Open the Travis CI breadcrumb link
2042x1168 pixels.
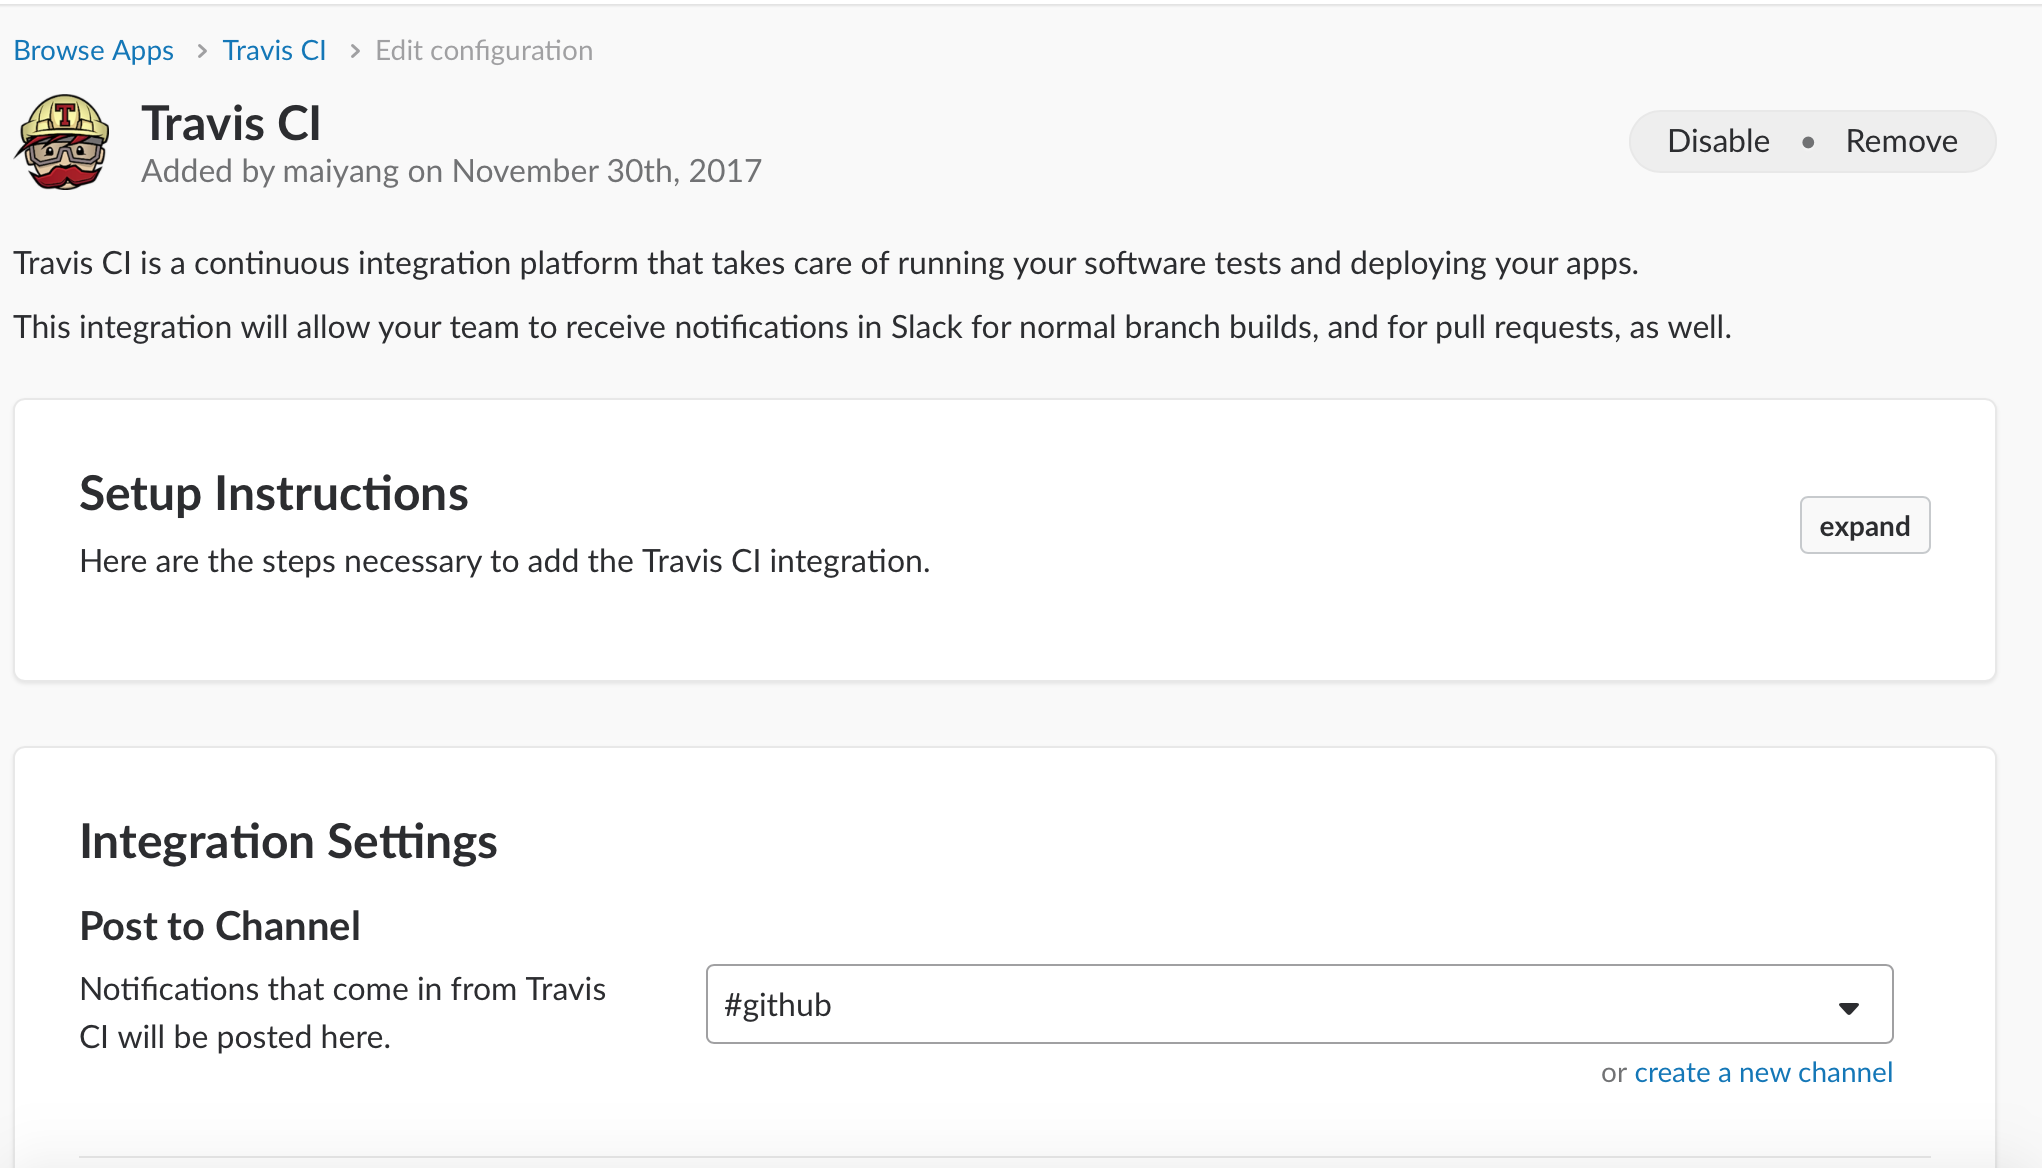pos(274,51)
